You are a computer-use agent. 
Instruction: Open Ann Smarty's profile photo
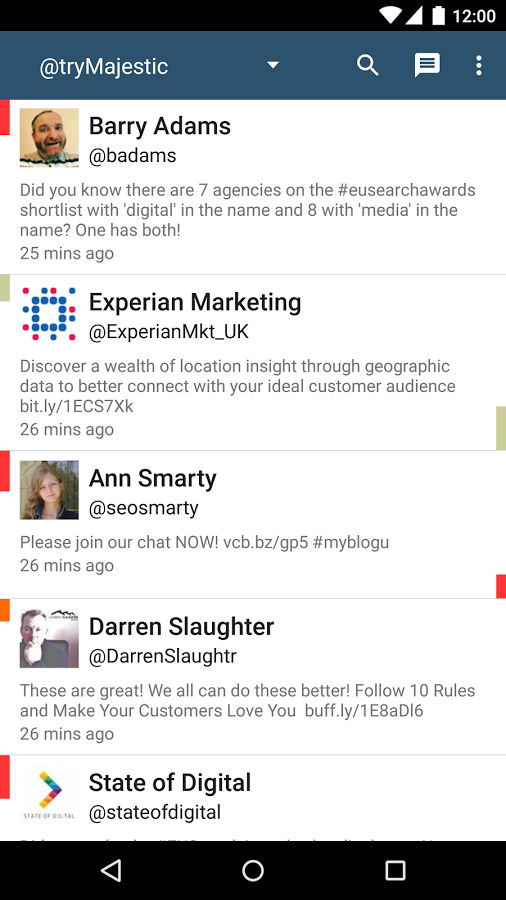[x=49, y=490]
